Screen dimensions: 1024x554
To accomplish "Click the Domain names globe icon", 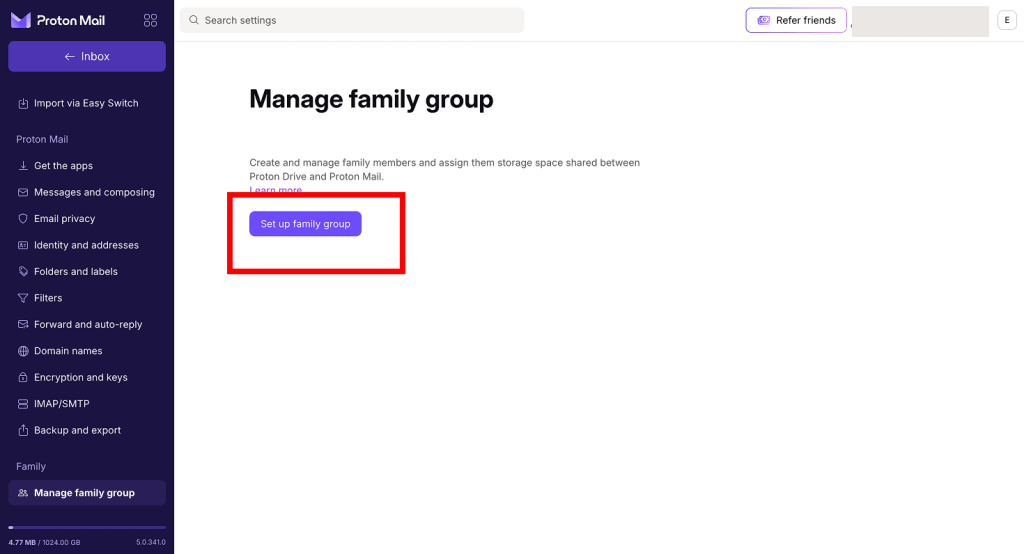I will point(23,351).
